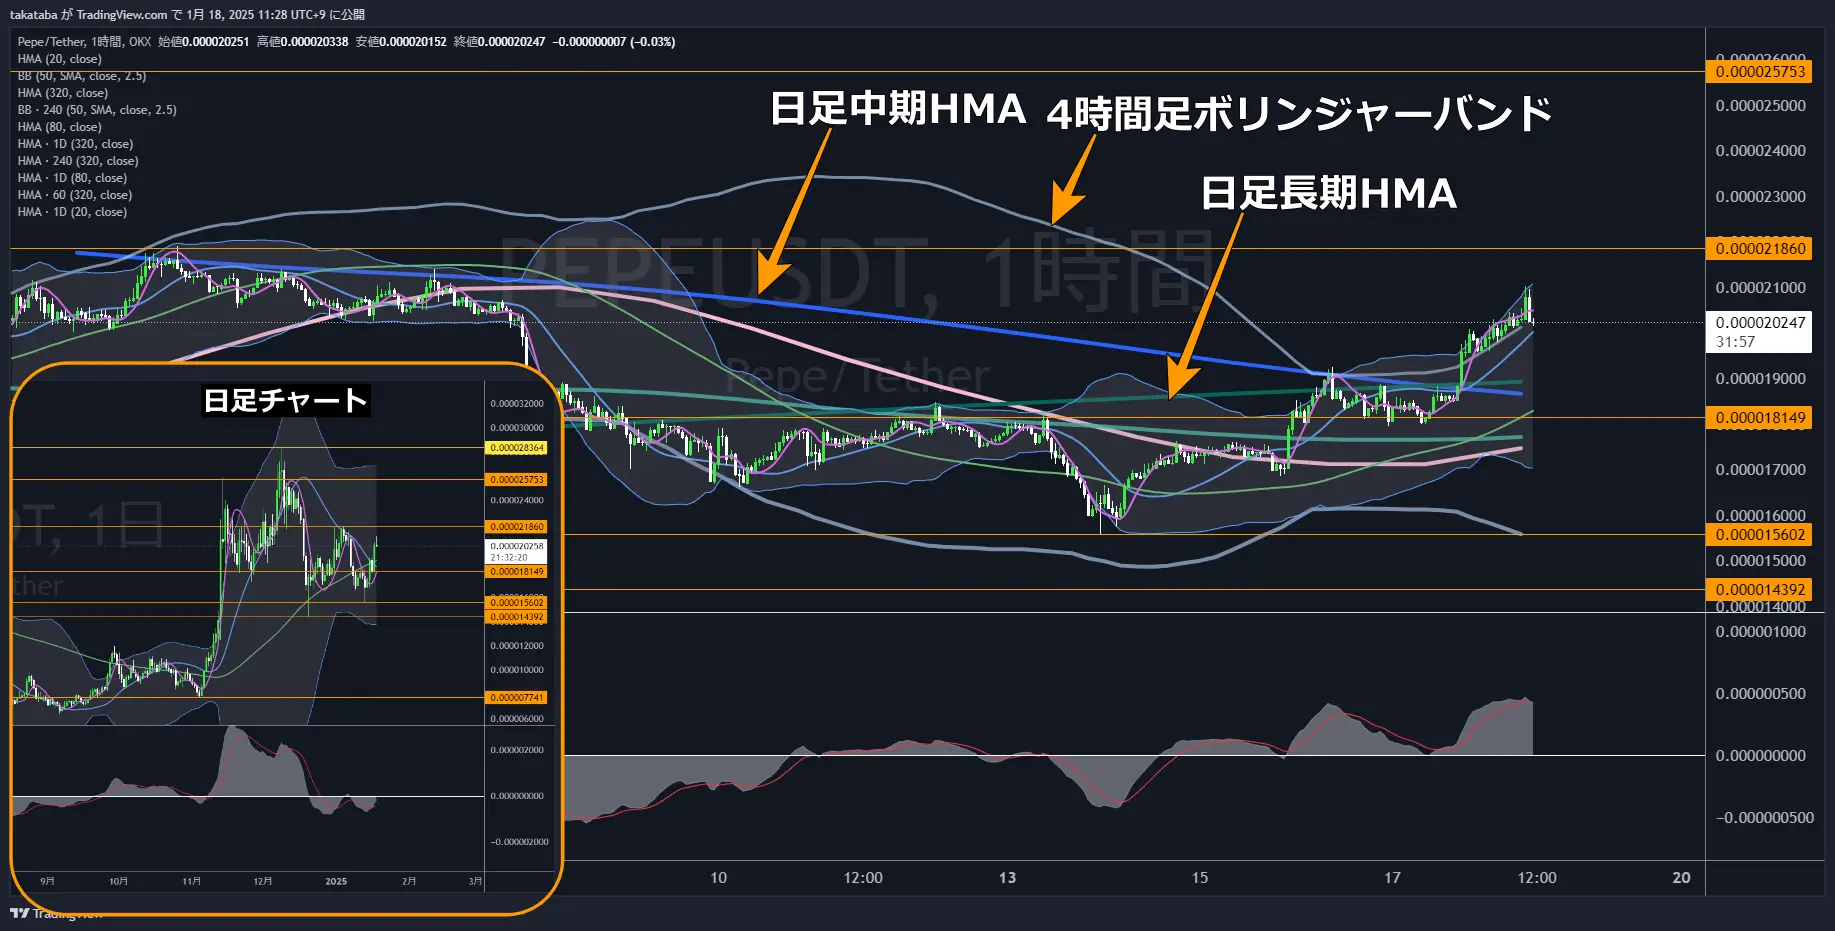Click the HMA · 1D (20, close) legend row

(72, 212)
